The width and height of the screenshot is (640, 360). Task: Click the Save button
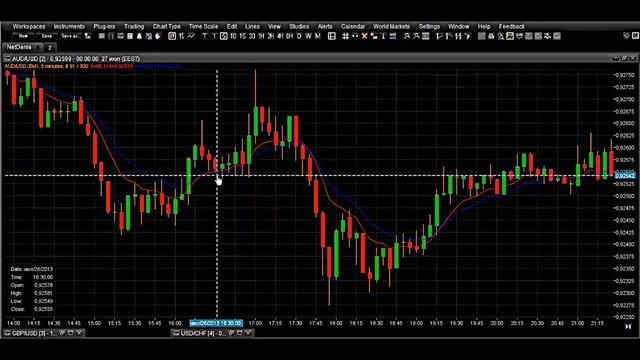click(x=47, y=36)
